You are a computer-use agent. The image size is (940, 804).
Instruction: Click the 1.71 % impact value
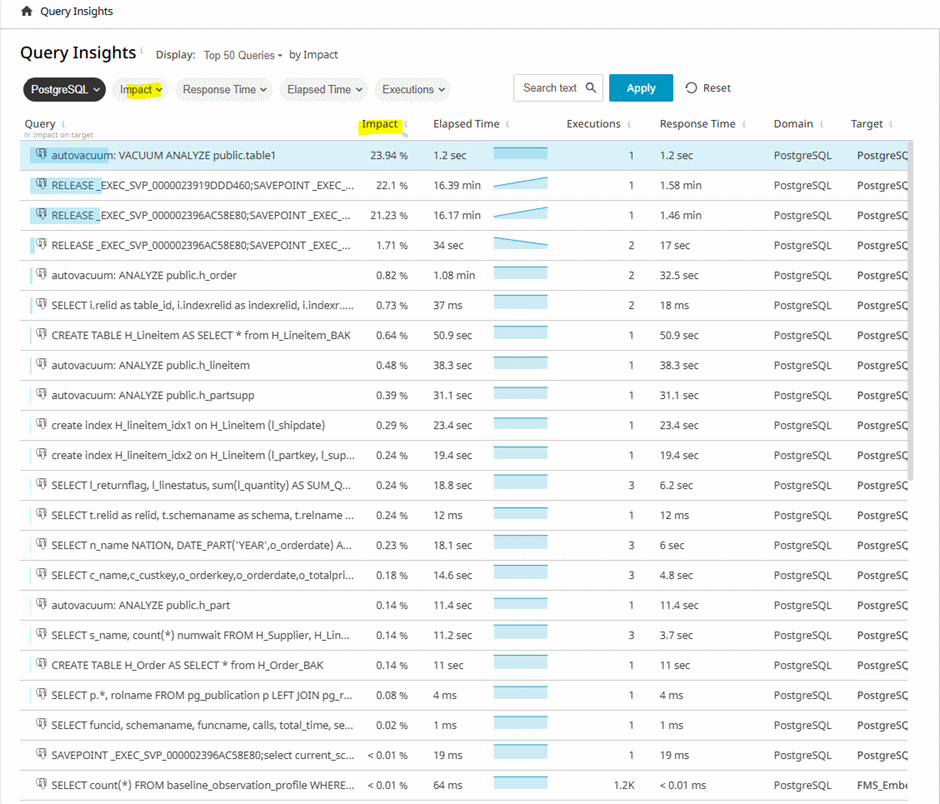coord(391,245)
